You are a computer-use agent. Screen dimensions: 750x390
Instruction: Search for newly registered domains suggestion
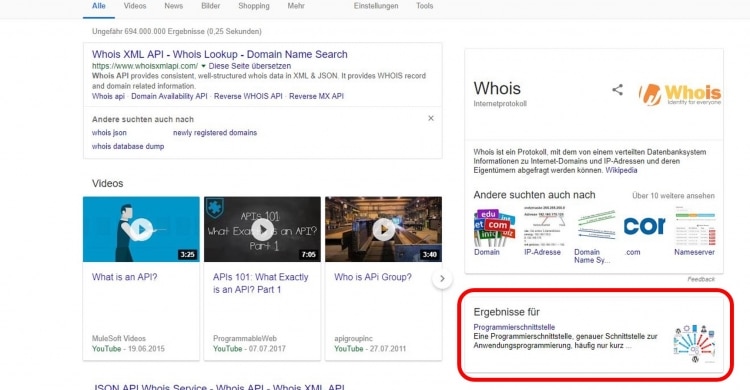215,133
